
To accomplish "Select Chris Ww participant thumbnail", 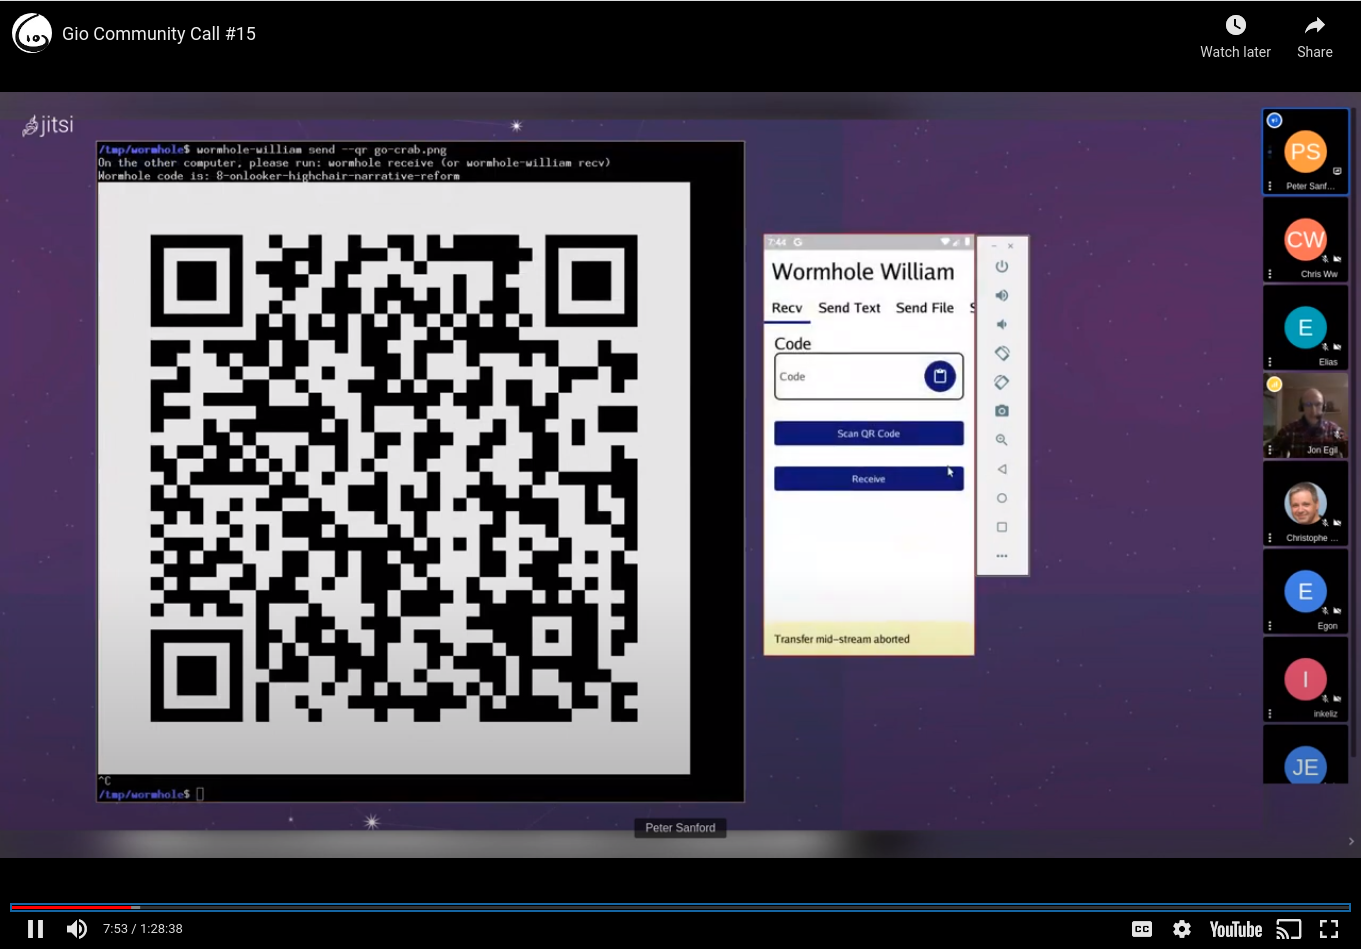I will pos(1306,240).
